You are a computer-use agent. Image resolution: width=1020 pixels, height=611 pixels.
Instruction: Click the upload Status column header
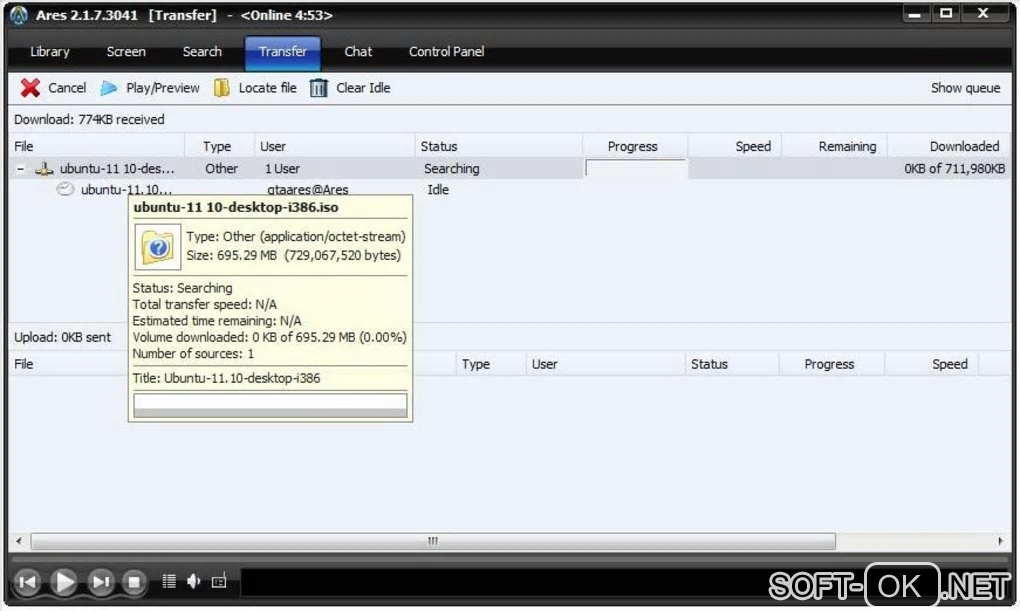732,364
